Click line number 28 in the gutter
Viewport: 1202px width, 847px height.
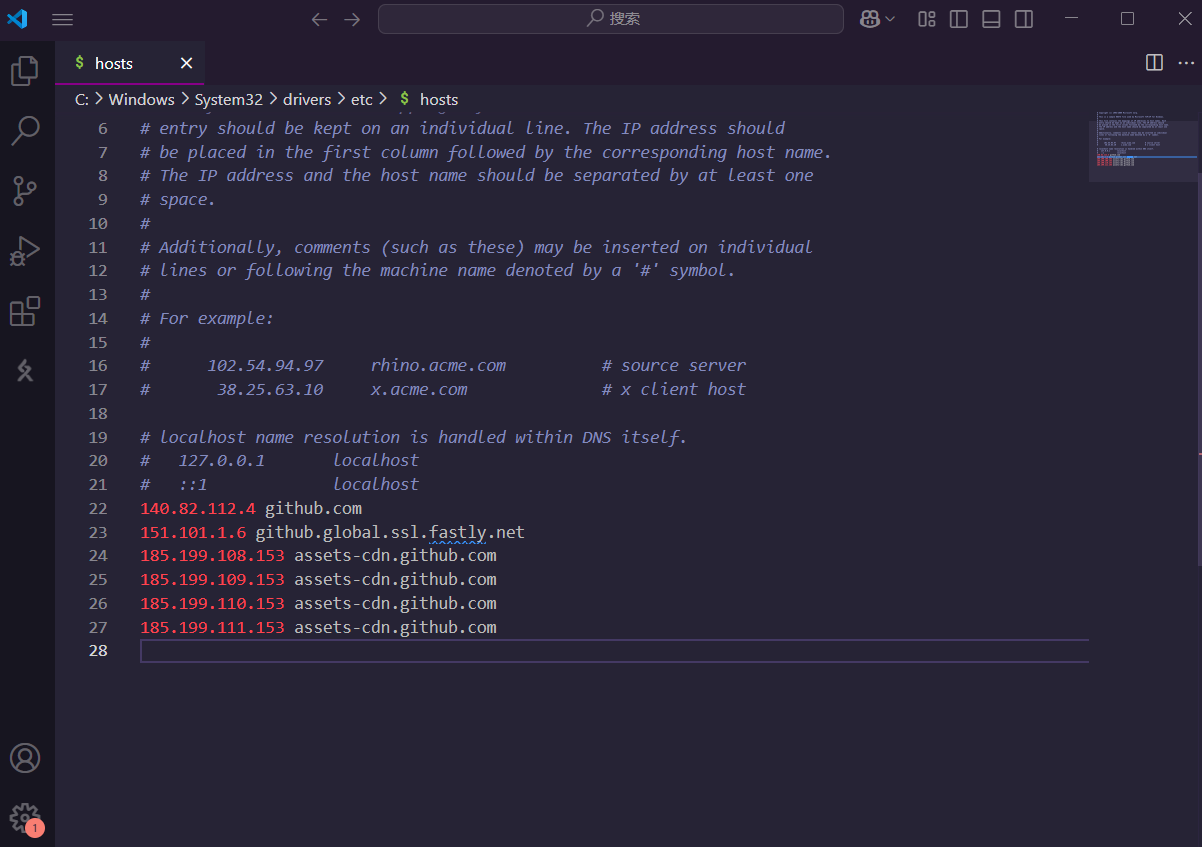pos(97,651)
